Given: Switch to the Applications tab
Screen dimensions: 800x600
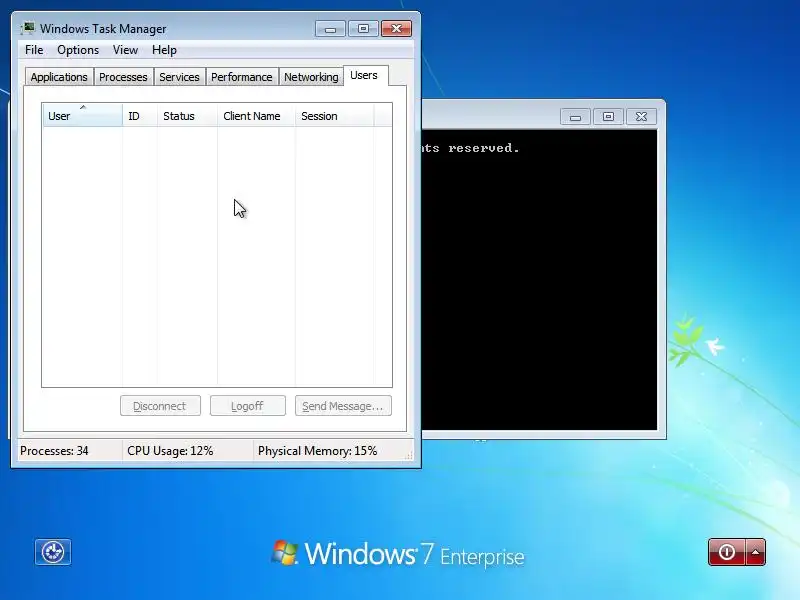Looking at the screenshot, I should pyautogui.click(x=59, y=77).
